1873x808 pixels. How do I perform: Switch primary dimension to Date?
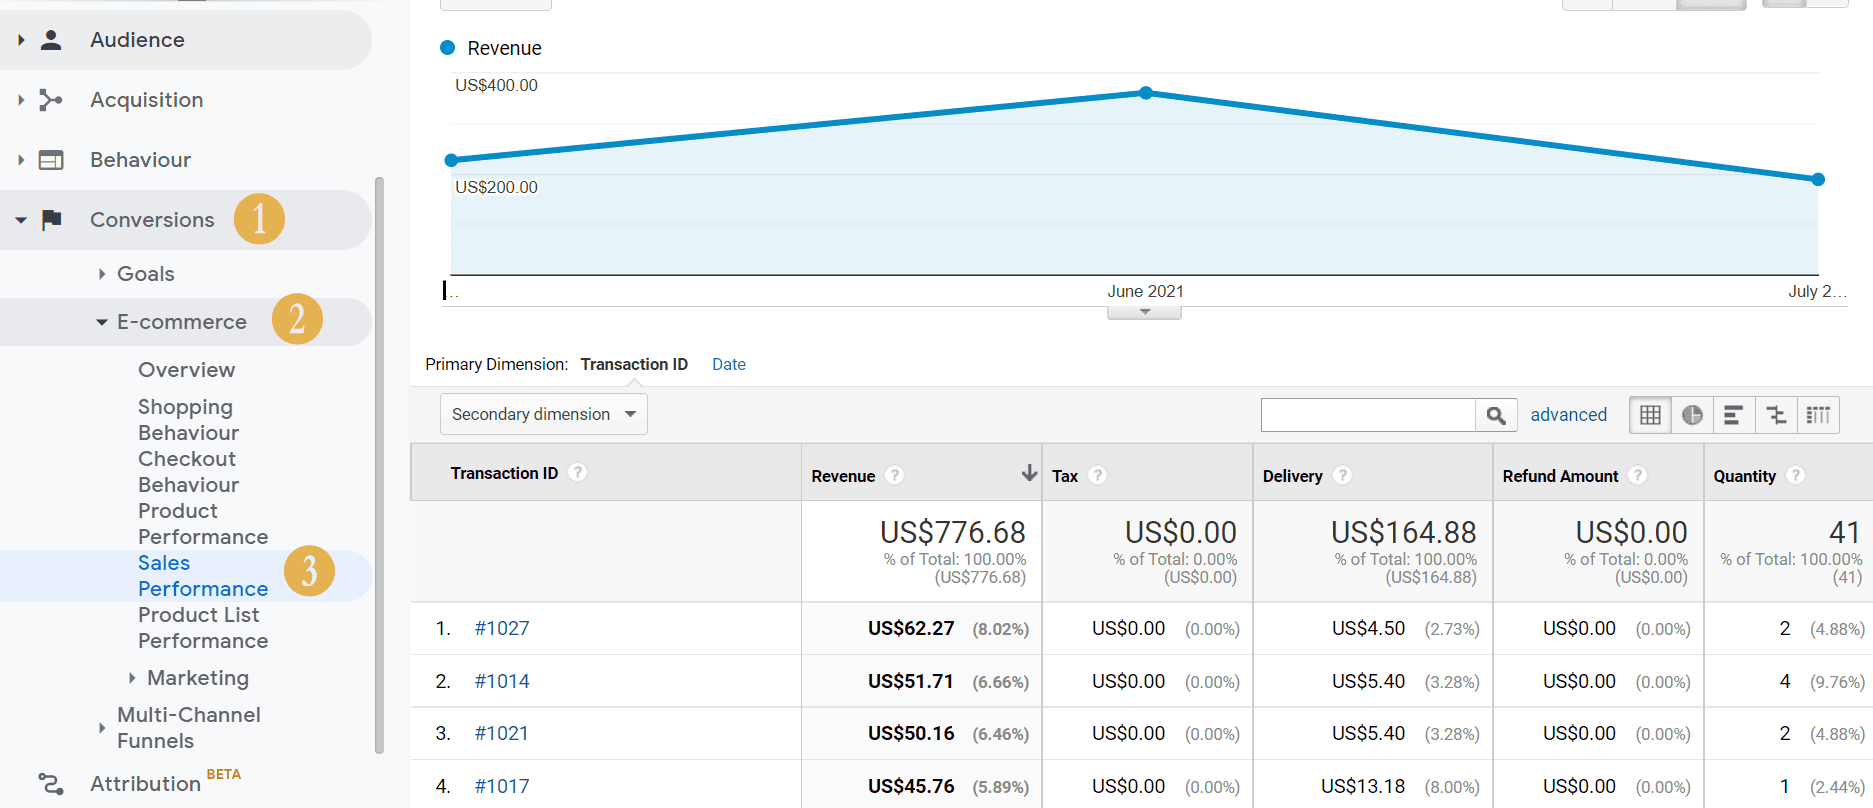coord(728,364)
